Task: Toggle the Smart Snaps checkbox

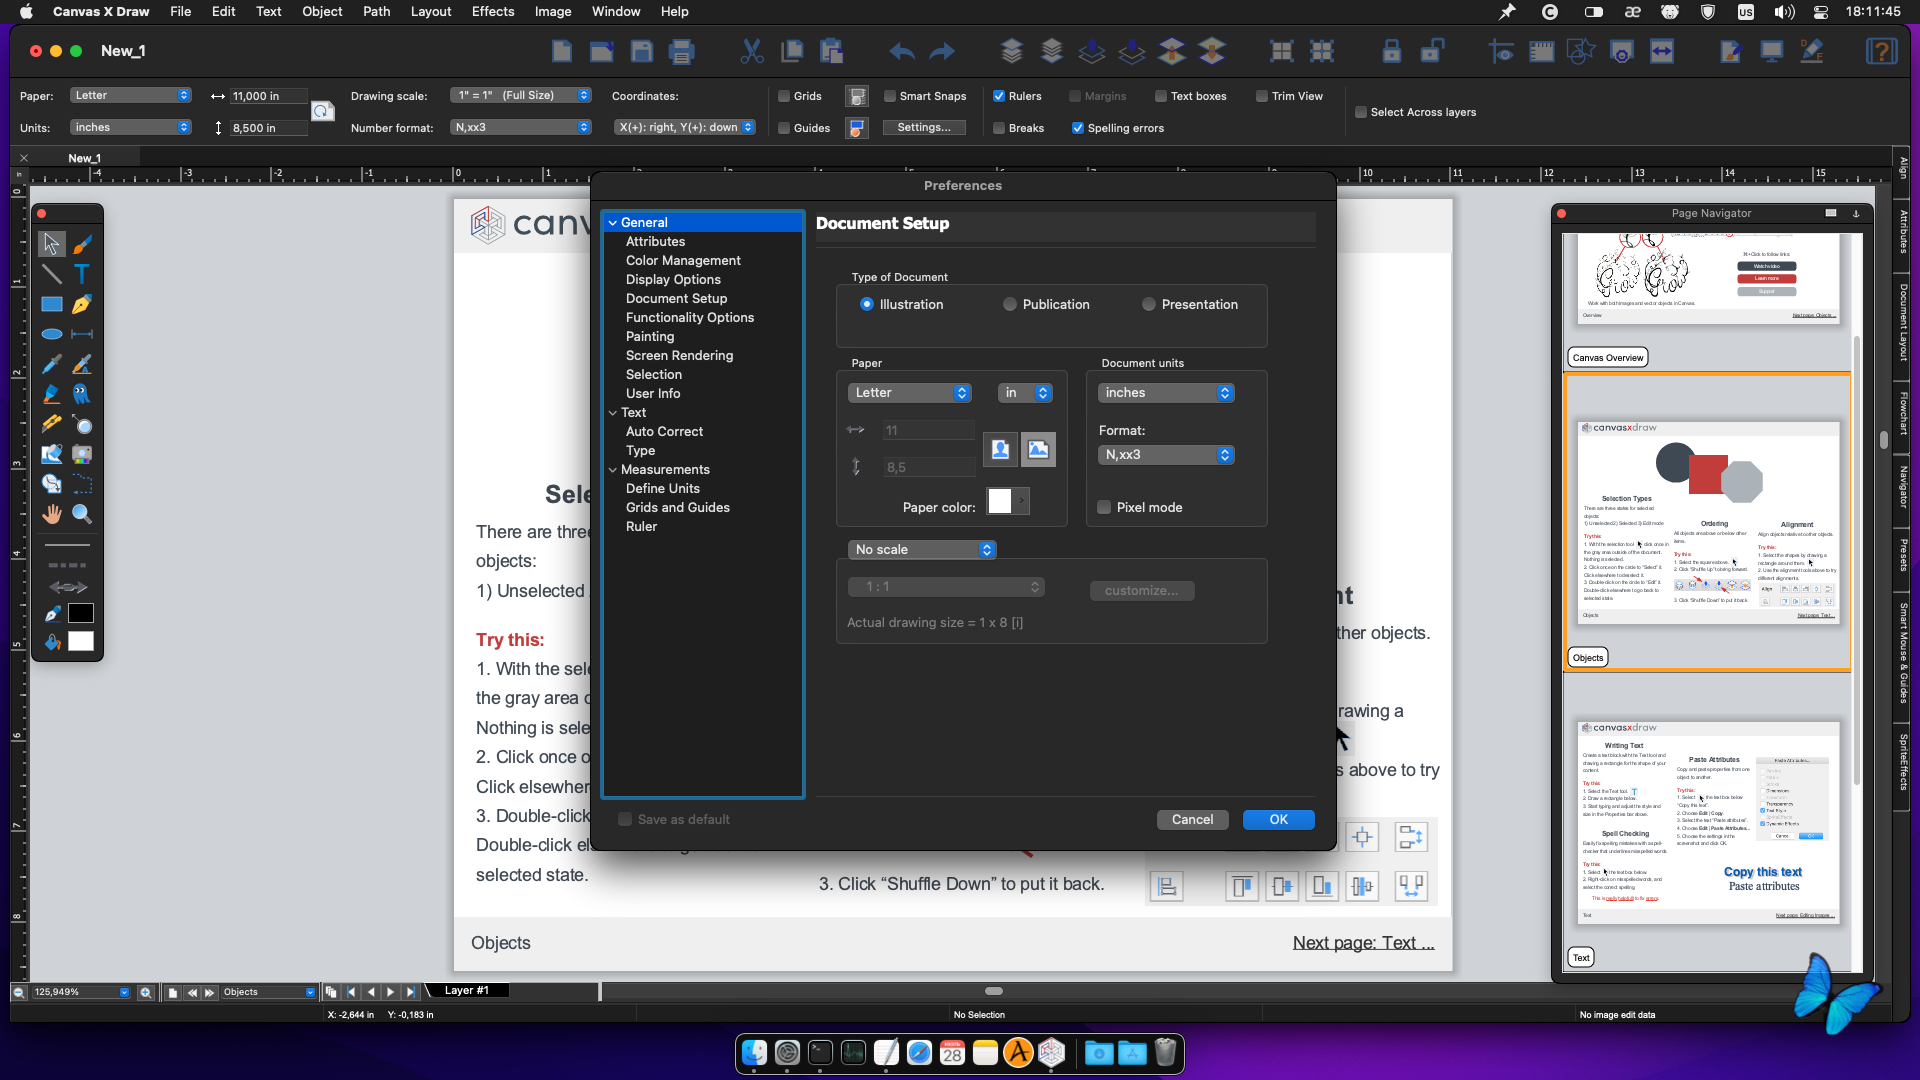Action: (x=890, y=96)
